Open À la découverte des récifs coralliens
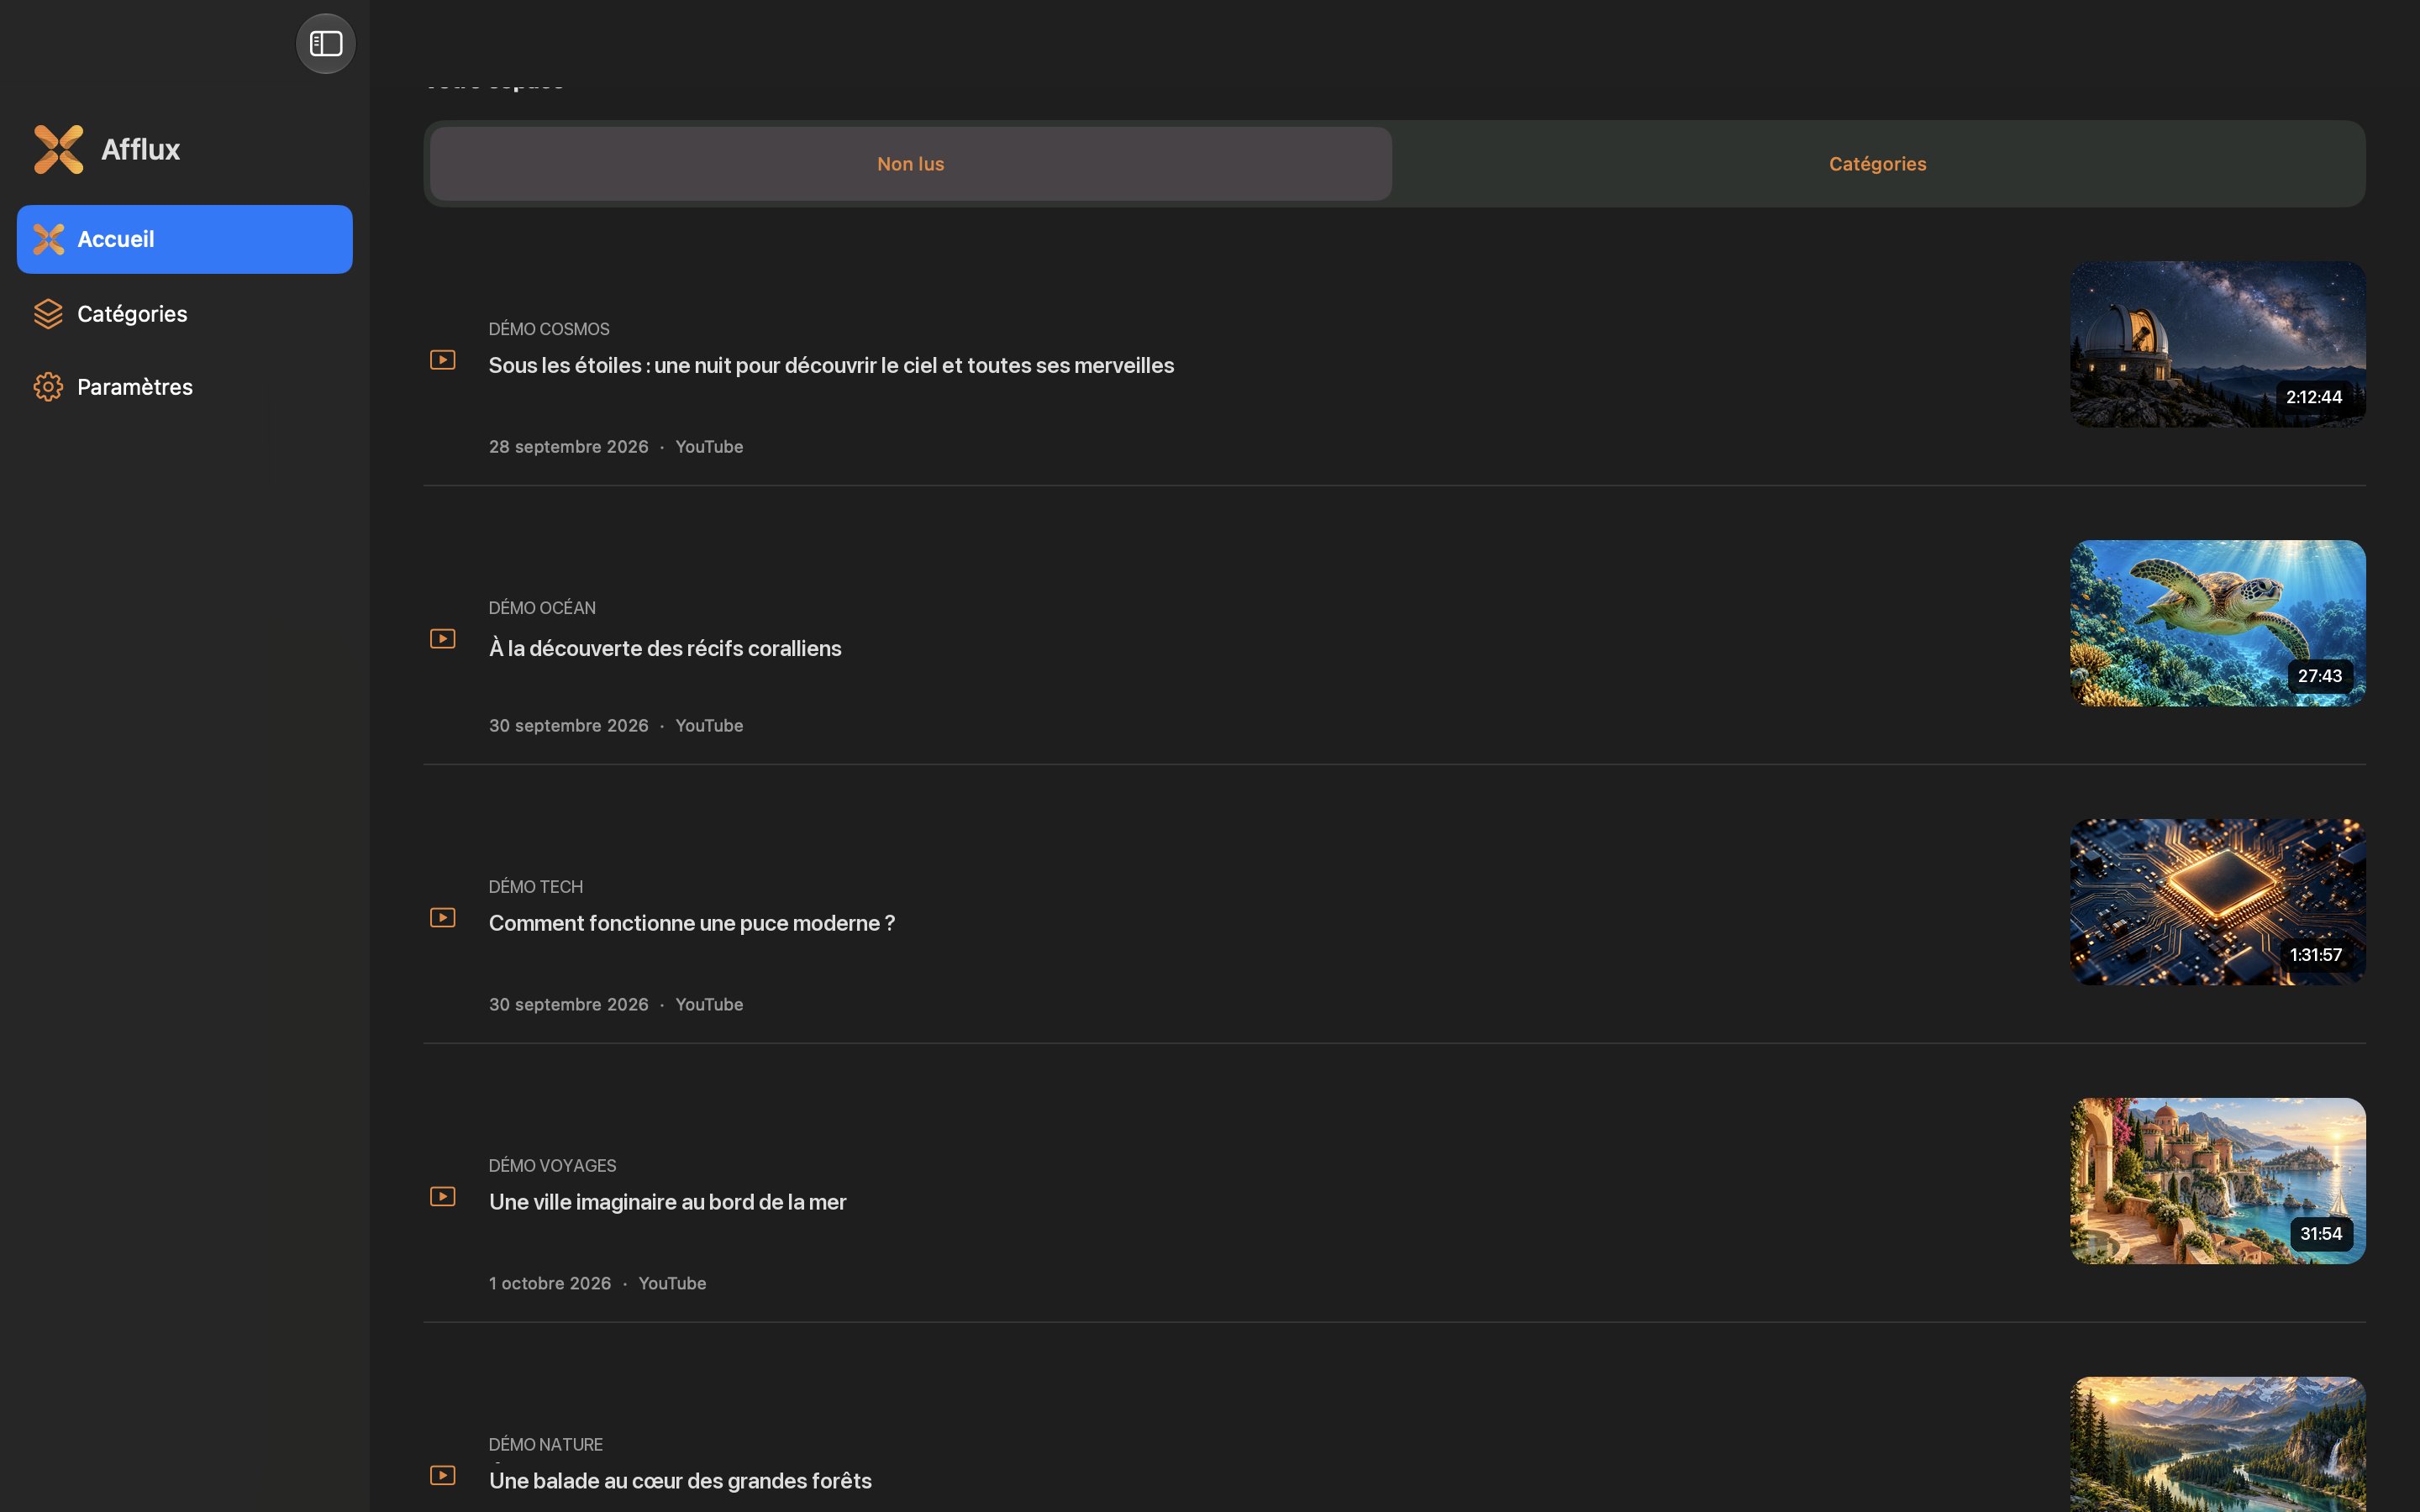 [665, 649]
